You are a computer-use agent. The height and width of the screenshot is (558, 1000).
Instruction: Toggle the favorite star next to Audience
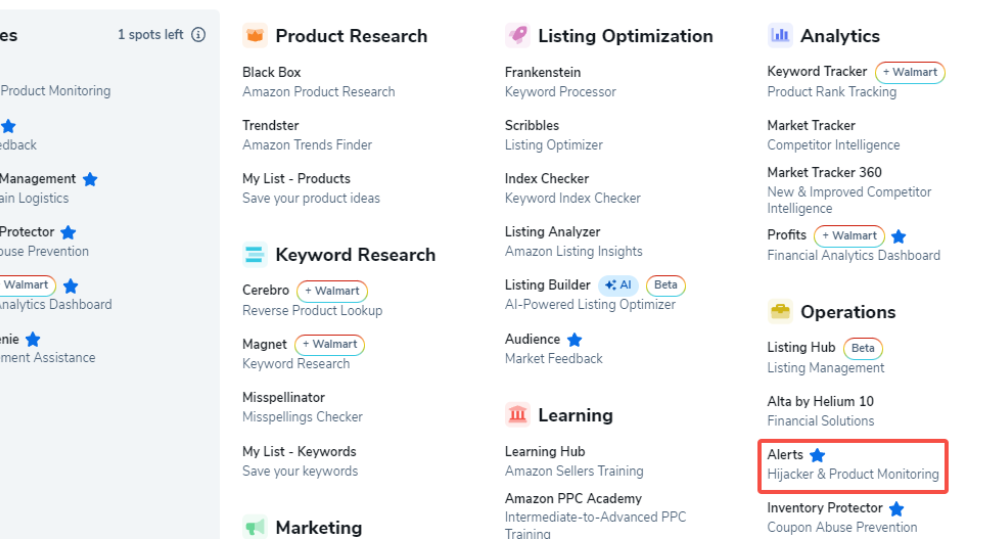574,340
